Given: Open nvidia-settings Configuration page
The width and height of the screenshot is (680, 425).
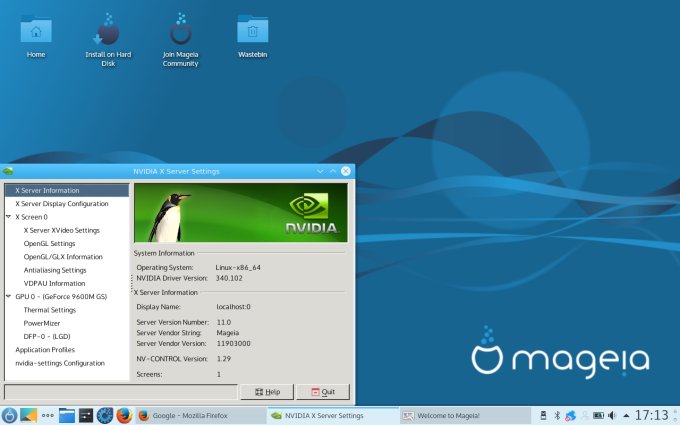Looking at the screenshot, I should tap(60, 363).
